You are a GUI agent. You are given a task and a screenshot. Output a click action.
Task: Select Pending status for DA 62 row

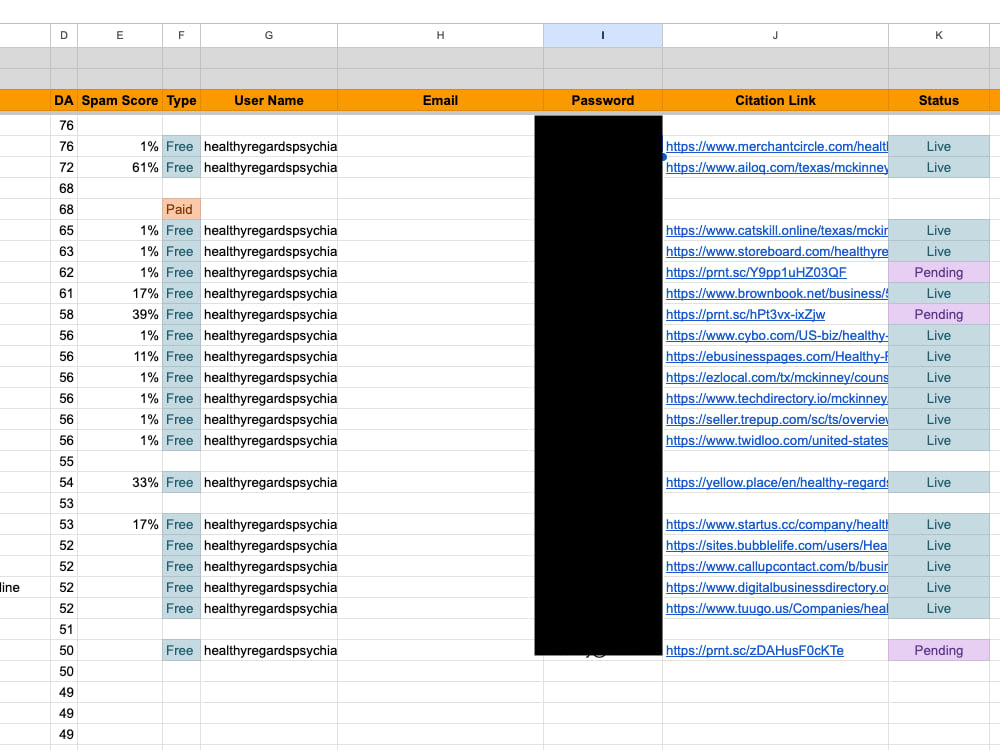coord(939,272)
